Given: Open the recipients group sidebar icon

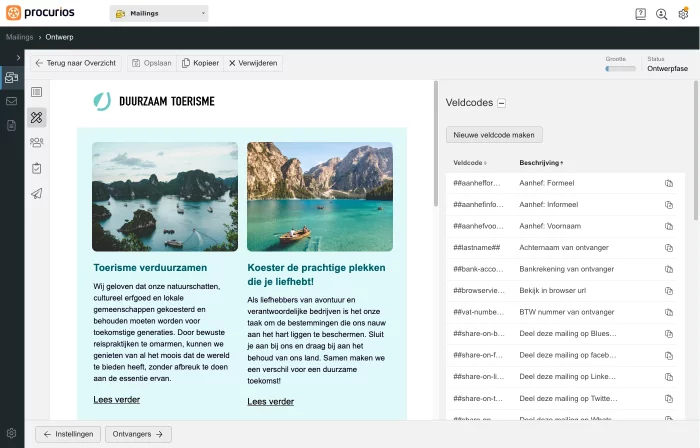Looking at the screenshot, I should coord(37,142).
